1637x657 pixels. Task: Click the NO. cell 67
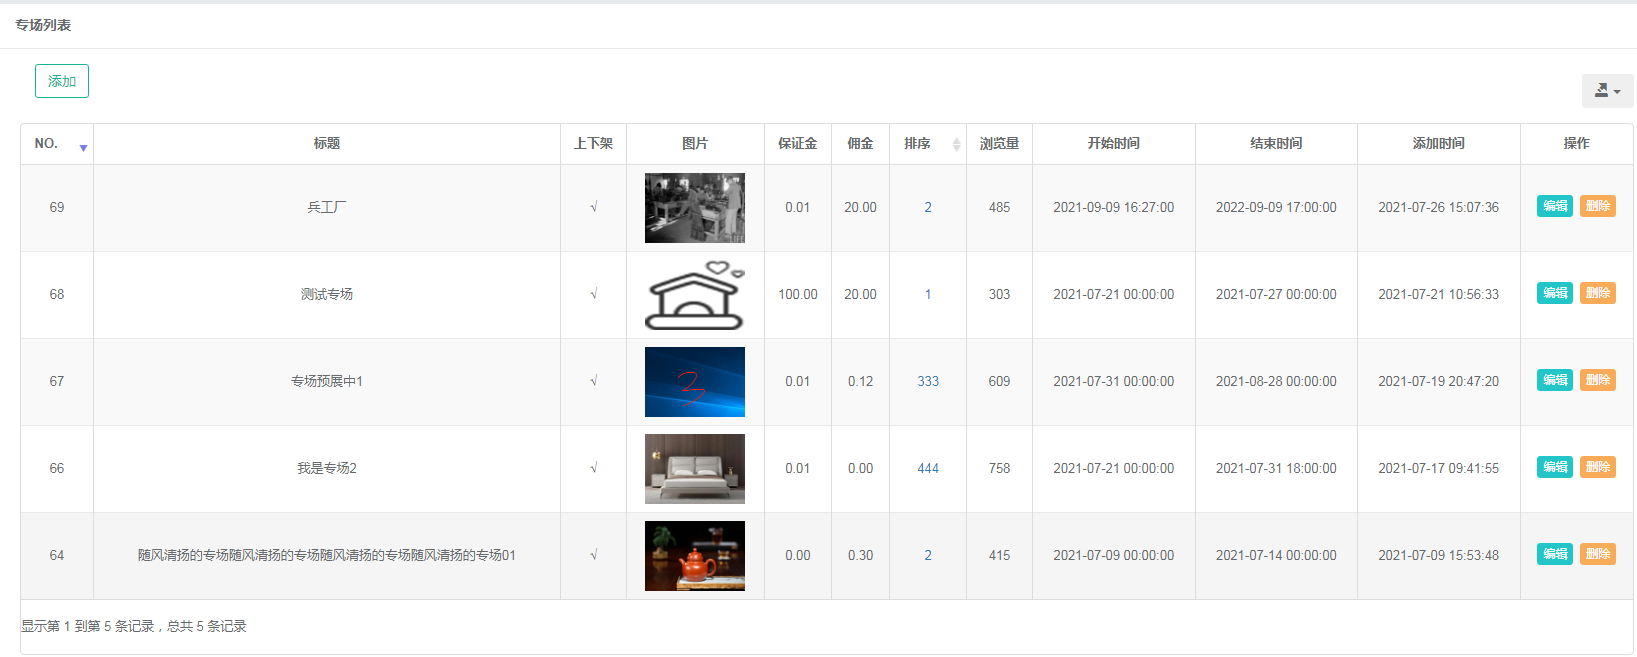(x=57, y=382)
